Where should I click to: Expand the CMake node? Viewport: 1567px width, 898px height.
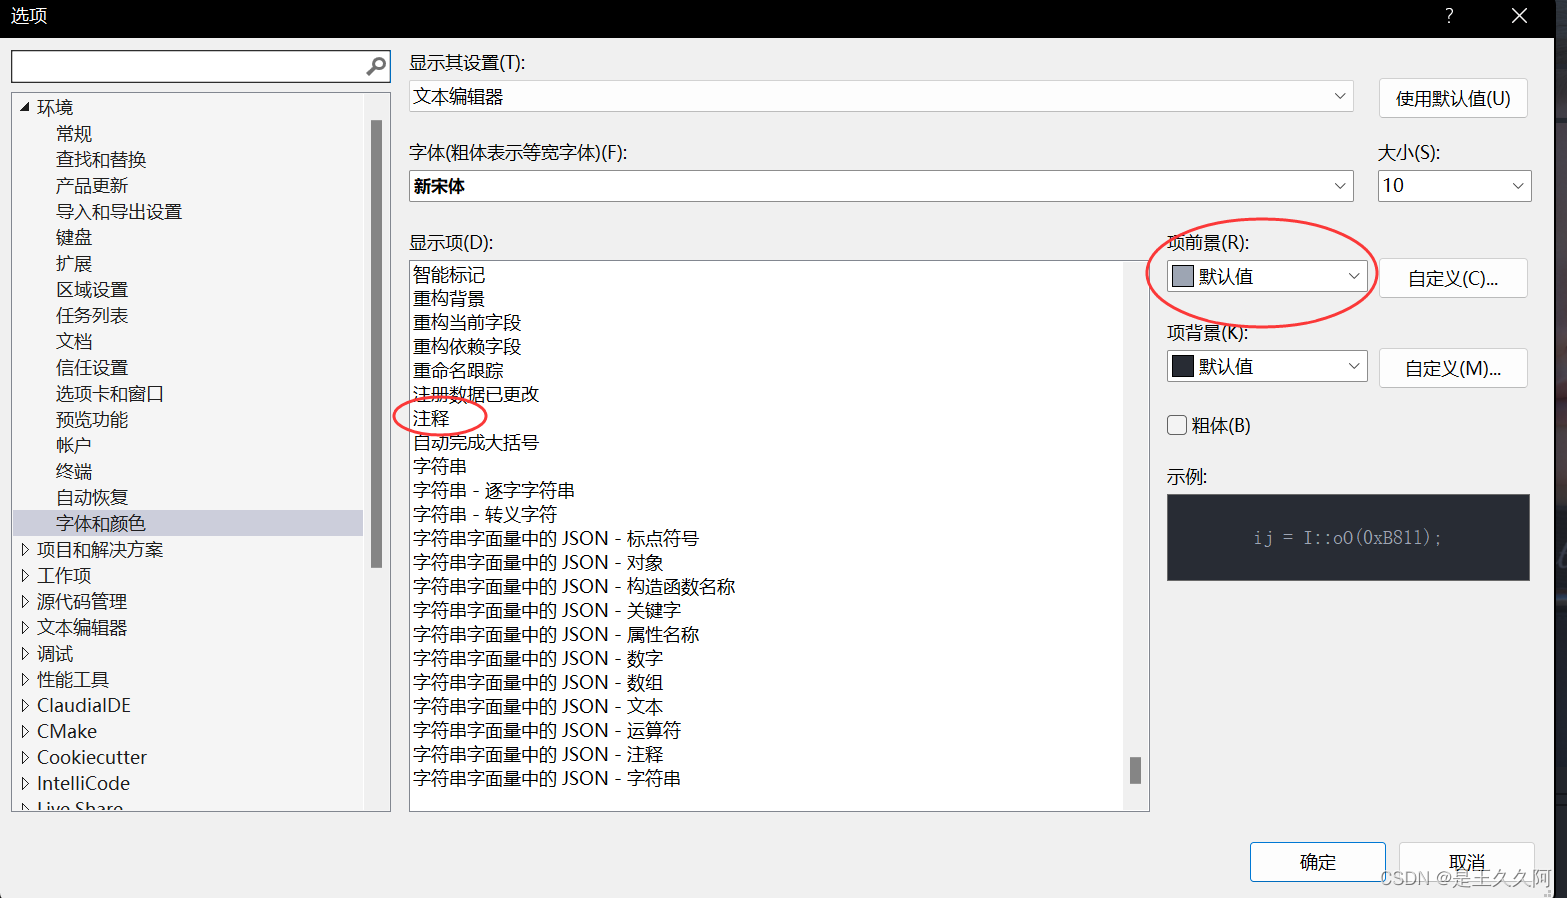click(25, 731)
